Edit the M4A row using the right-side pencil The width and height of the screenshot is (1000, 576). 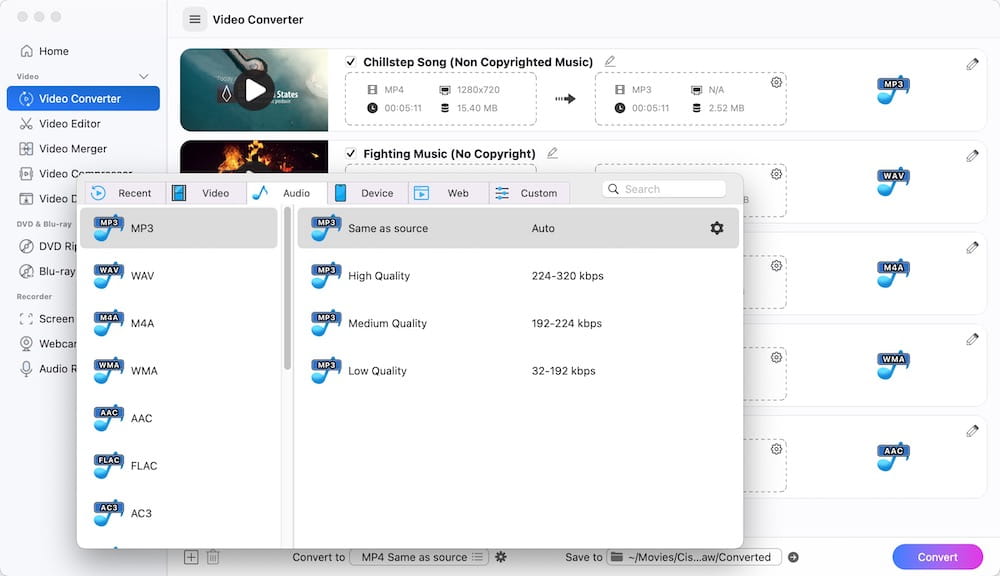point(972,247)
